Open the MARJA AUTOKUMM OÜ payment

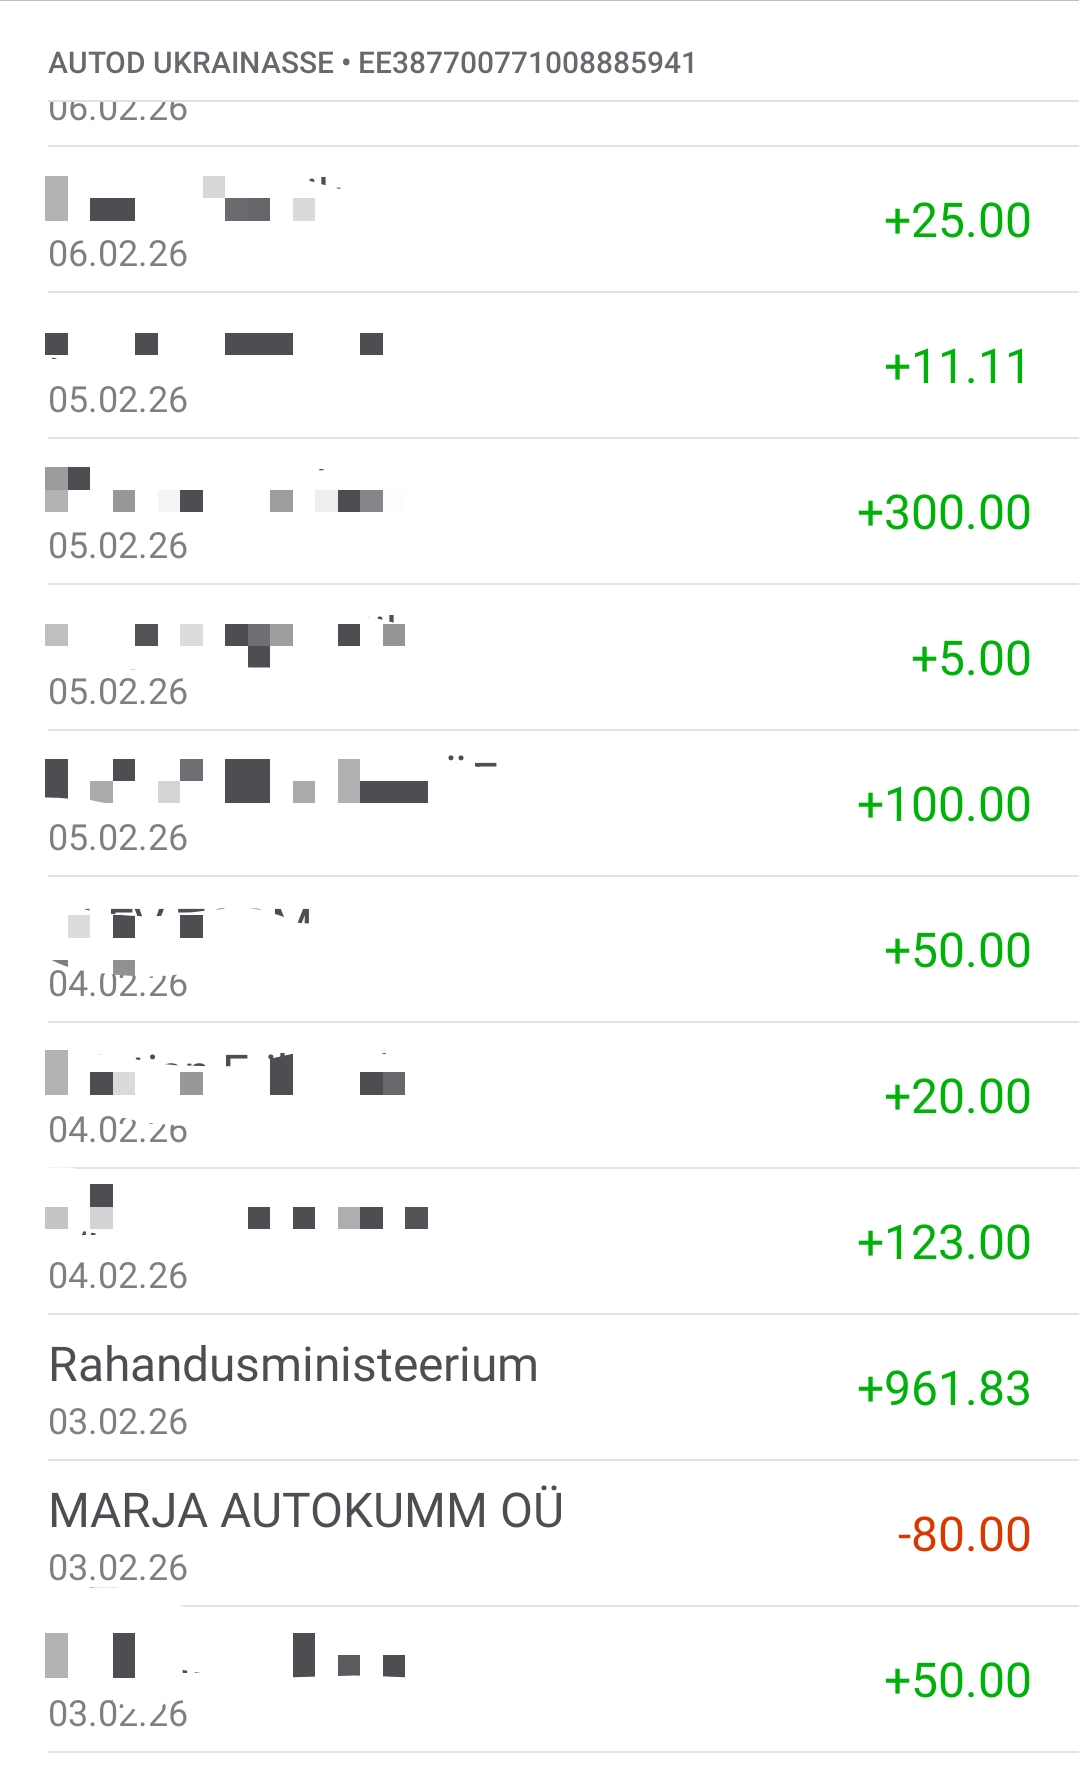[x=305, y=1511]
